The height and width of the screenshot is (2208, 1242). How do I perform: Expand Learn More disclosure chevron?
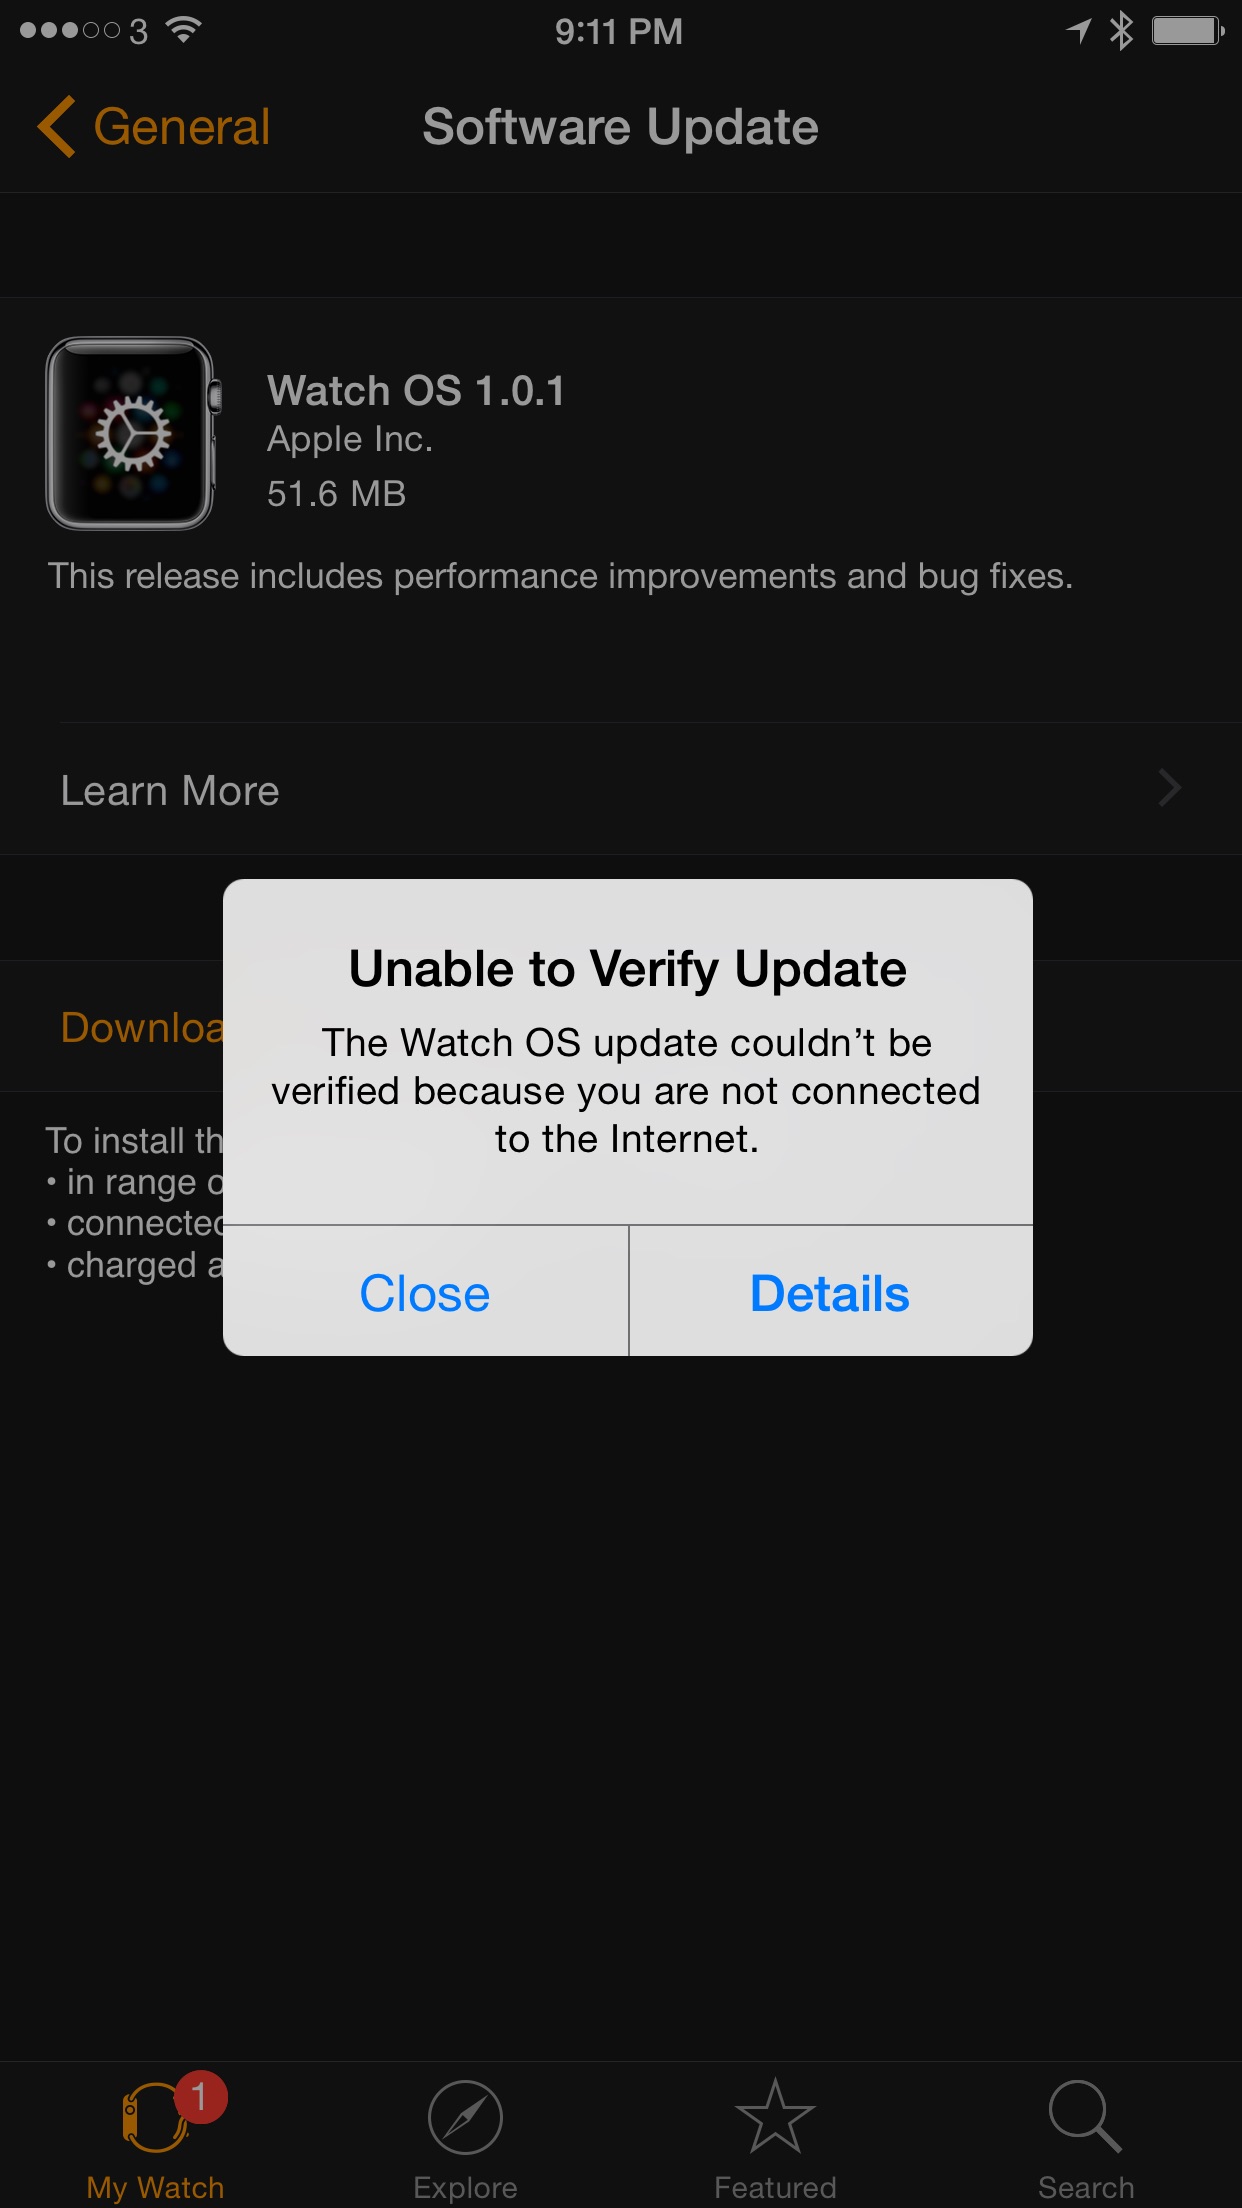click(1169, 788)
